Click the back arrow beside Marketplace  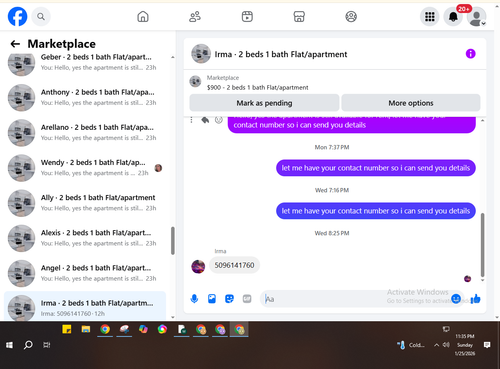(15, 44)
